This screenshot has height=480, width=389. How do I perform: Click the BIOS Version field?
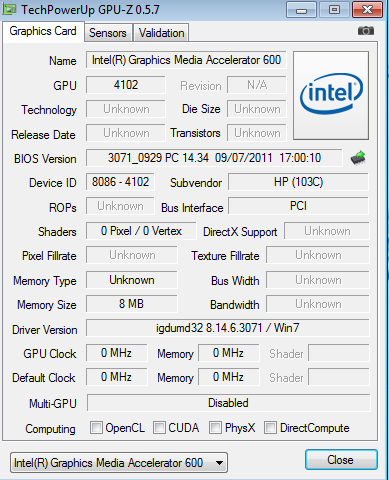pyautogui.click(x=214, y=158)
